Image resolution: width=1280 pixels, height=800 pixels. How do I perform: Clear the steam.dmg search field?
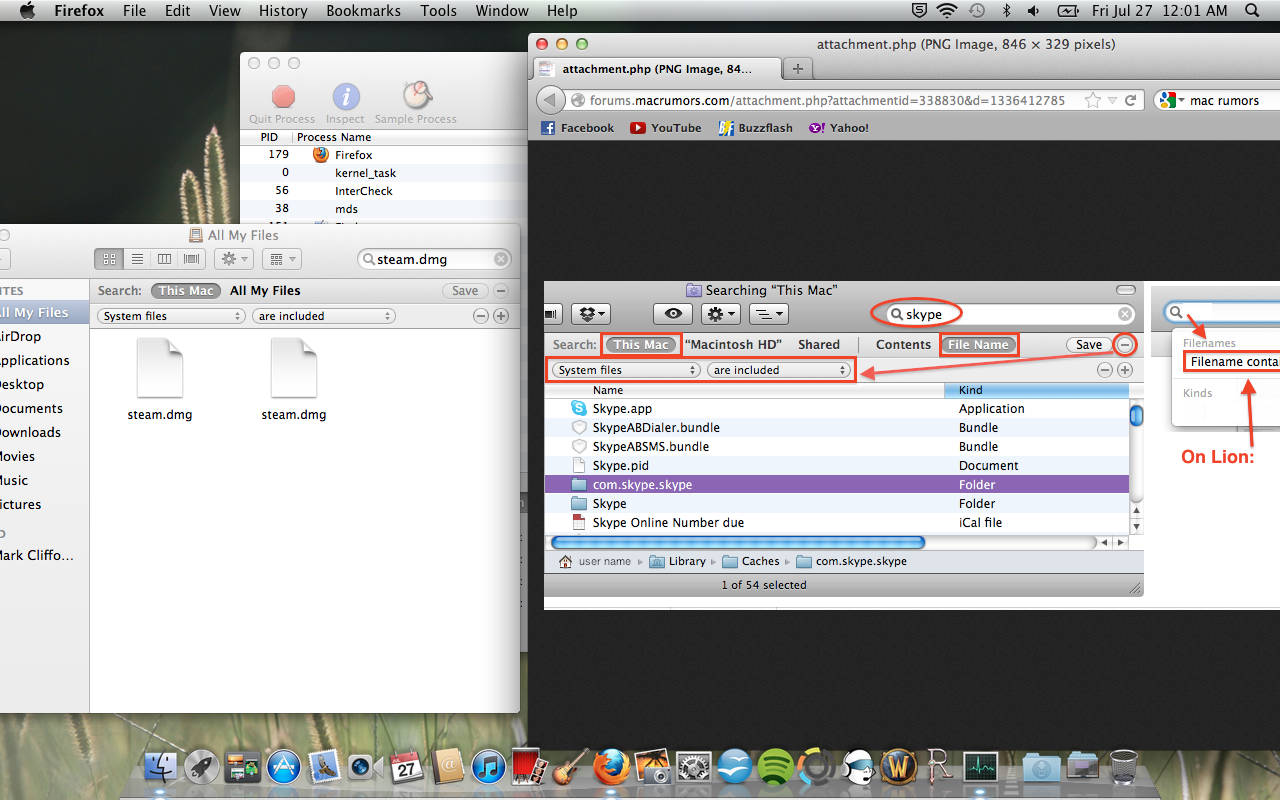point(501,259)
